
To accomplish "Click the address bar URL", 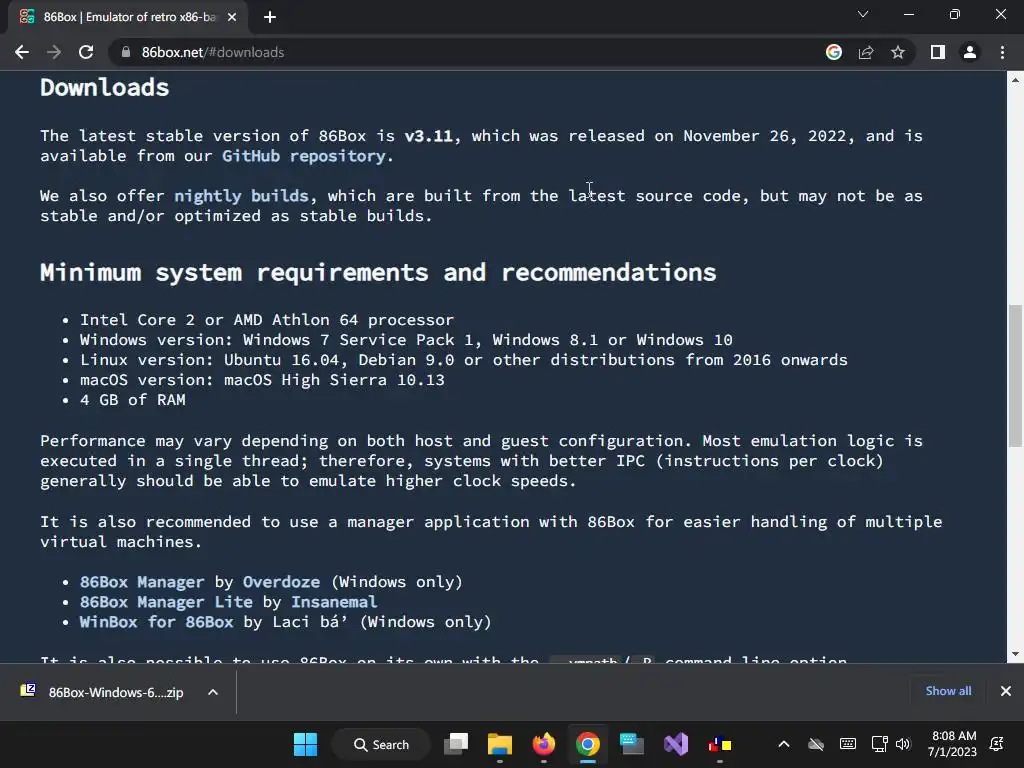I will point(213,52).
